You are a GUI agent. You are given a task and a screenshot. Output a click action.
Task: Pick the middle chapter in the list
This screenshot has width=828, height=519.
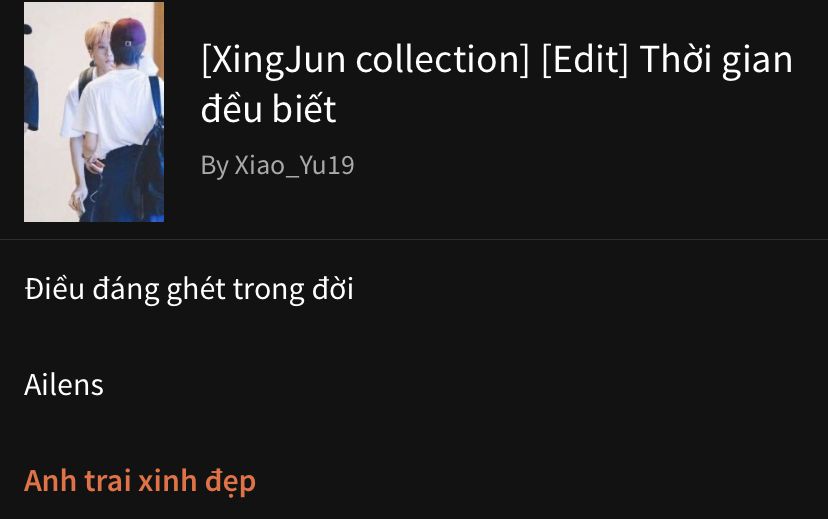point(64,384)
